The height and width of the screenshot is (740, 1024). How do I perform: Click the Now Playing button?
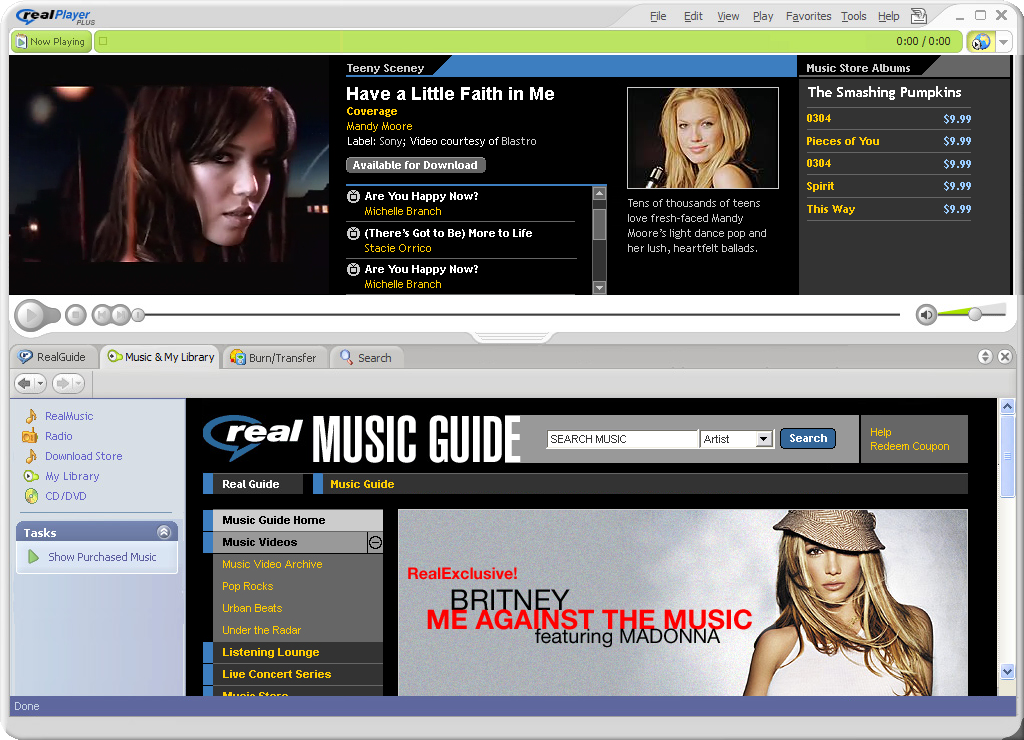pyautogui.click(x=51, y=42)
